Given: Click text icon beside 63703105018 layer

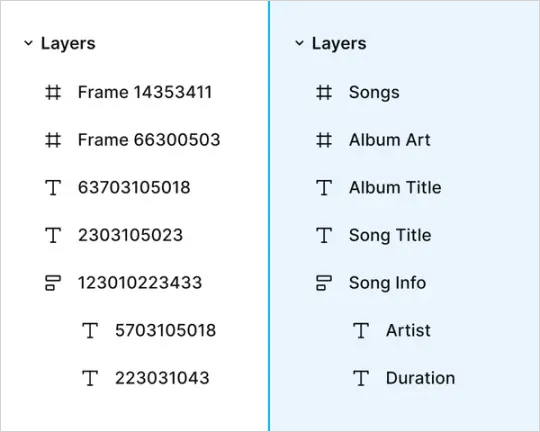Looking at the screenshot, I should pyautogui.click(x=53, y=187).
